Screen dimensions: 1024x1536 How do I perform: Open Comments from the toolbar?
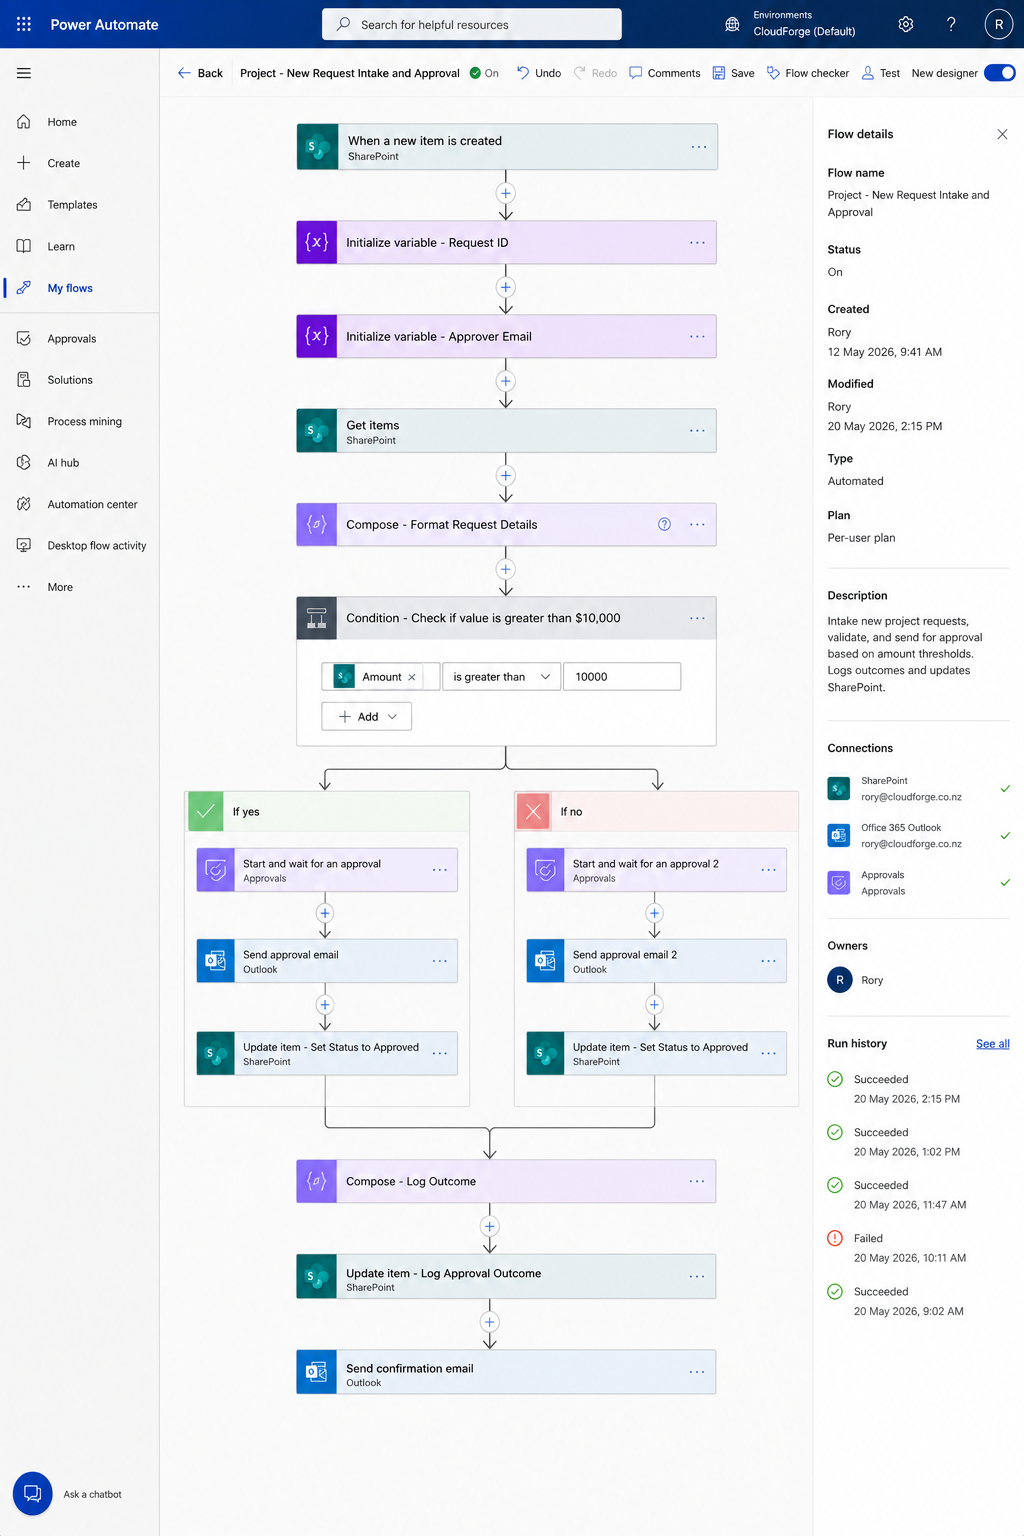coord(664,73)
